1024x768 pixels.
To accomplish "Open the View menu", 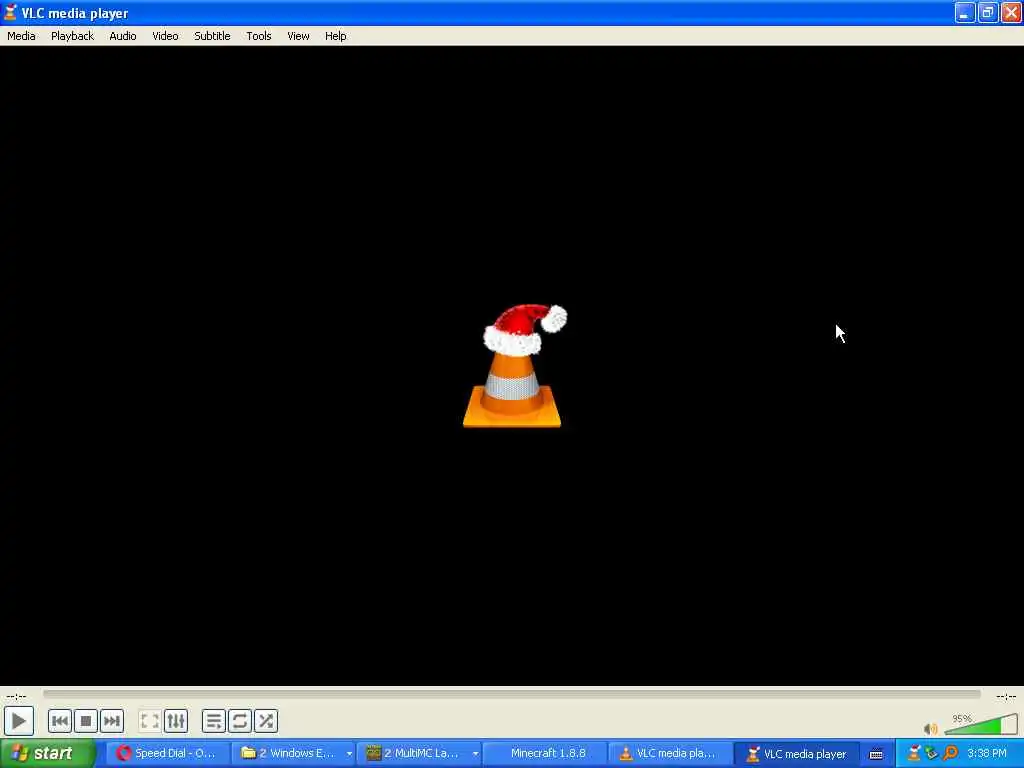I will [x=298, y=36].
